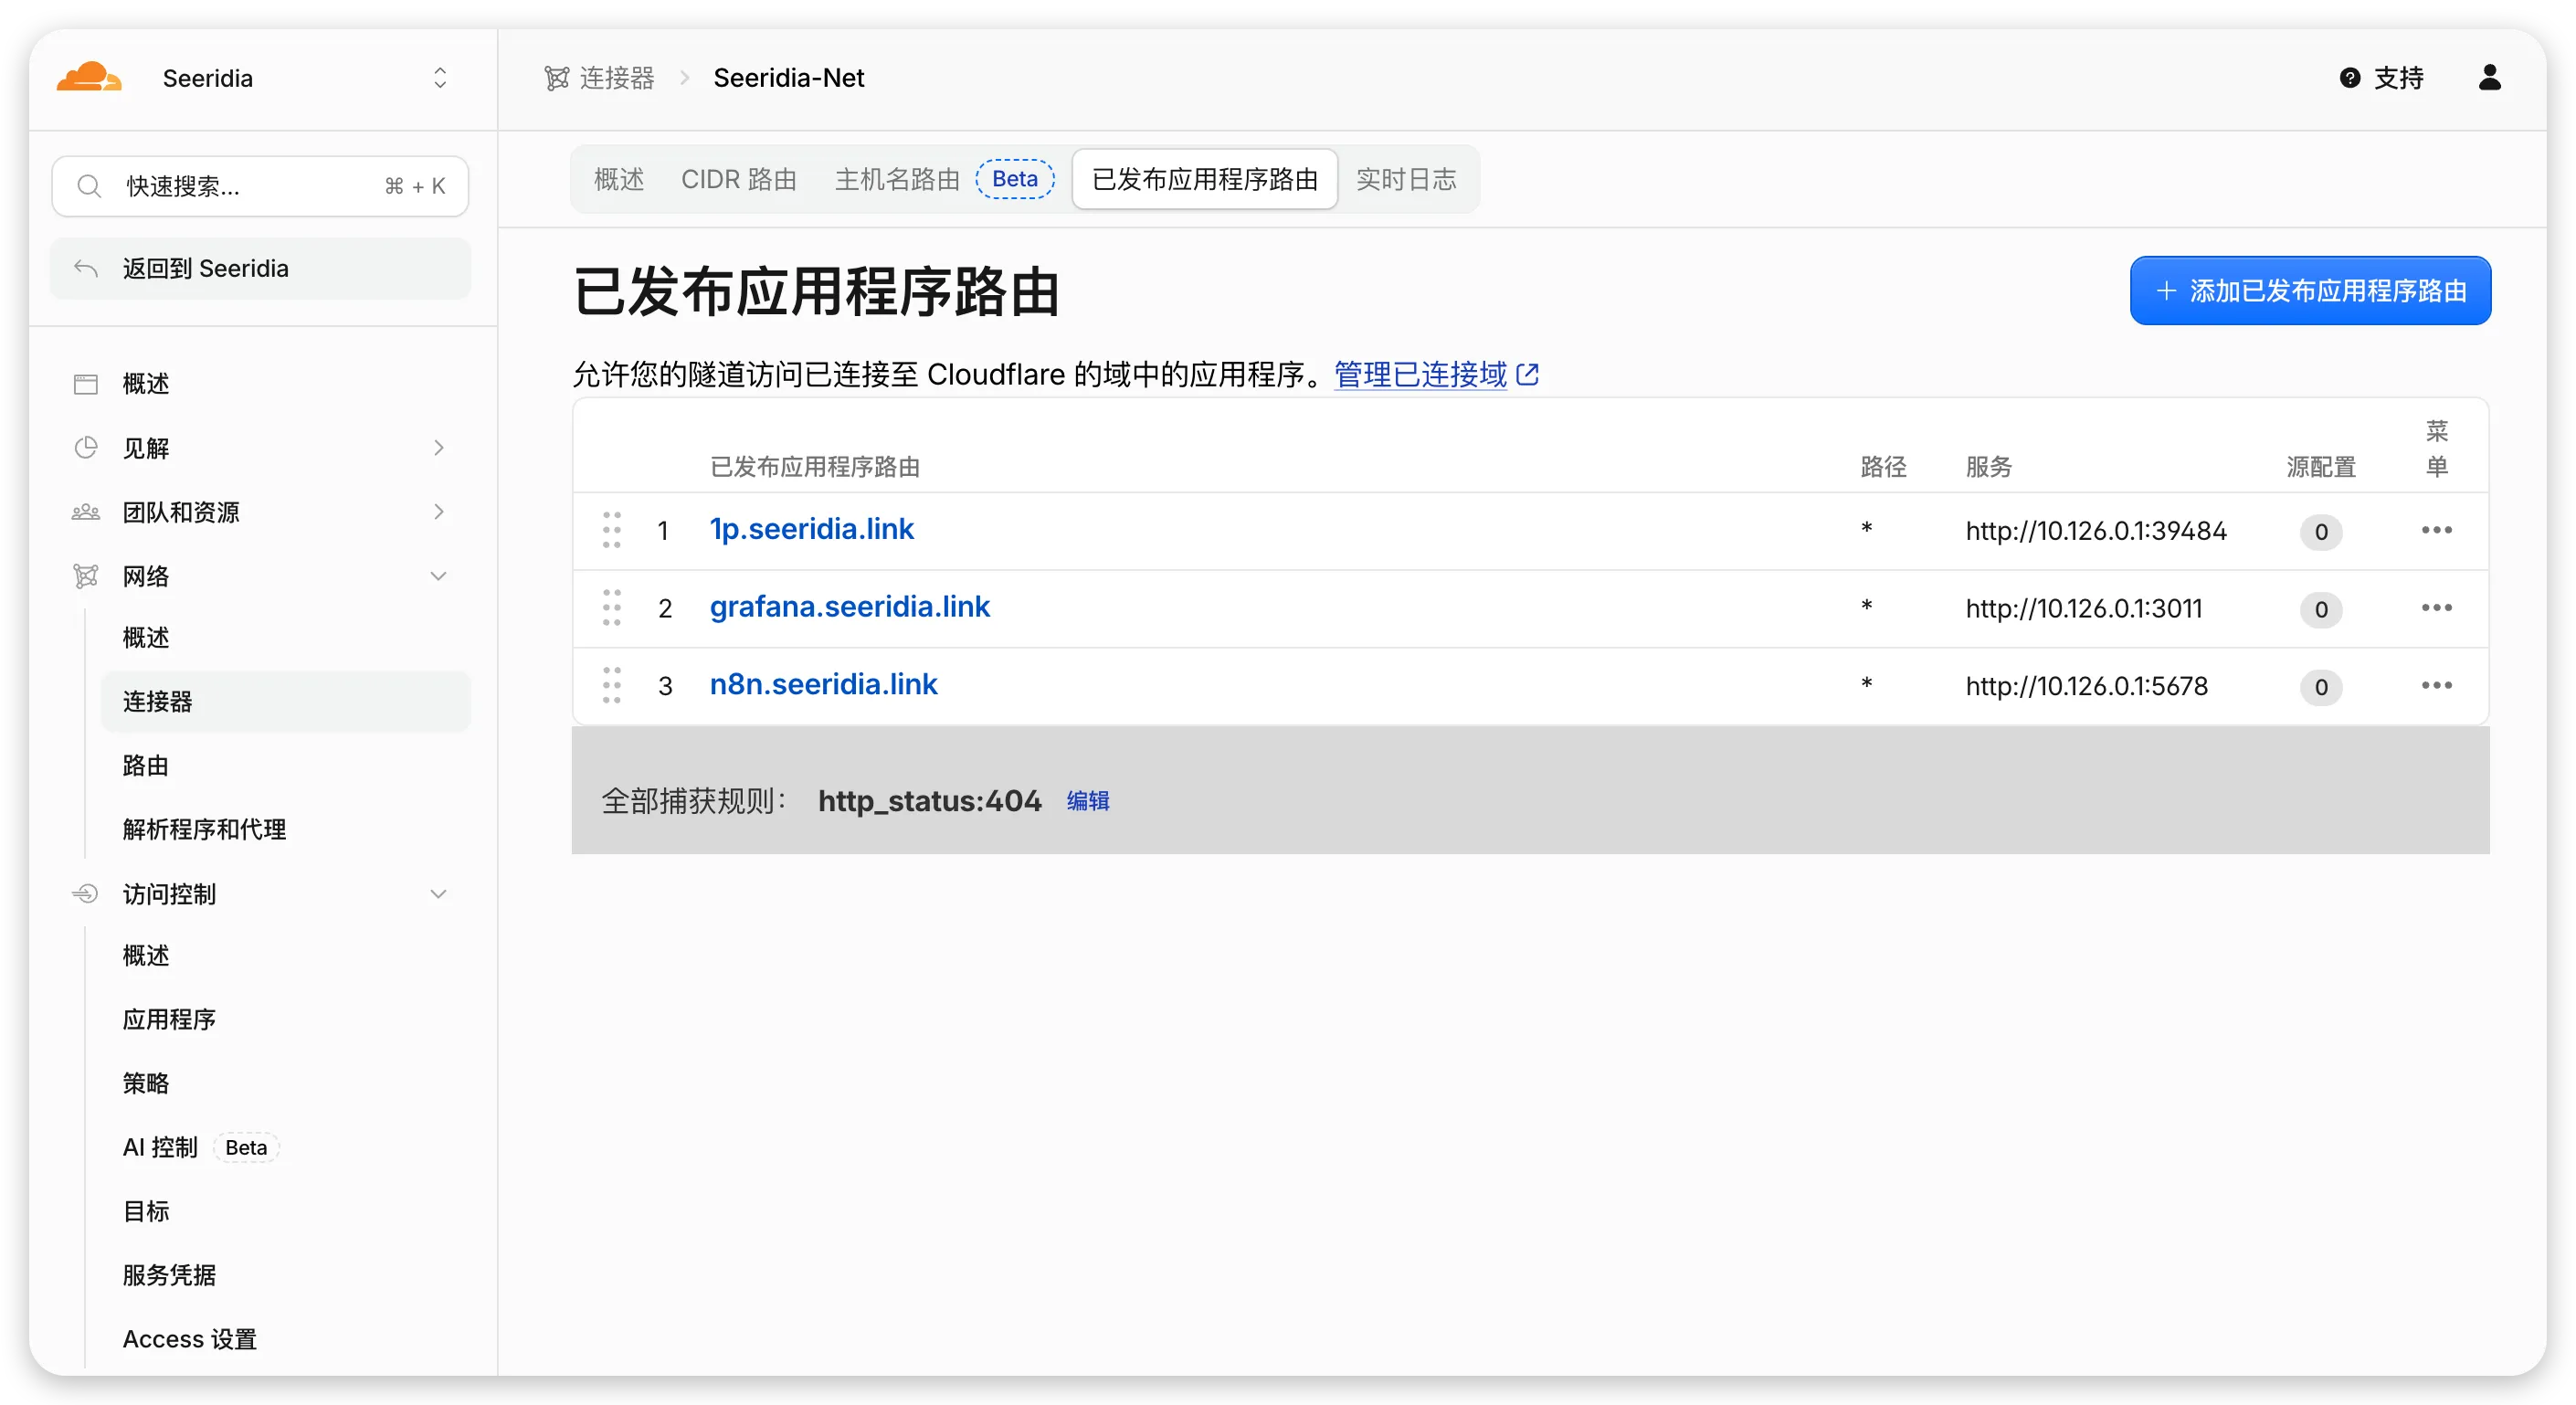Open the n8n.seeridia.link route
The height and width of the screenshot is (1405, 2576).
pyautogui.click(x=823, y=684)
